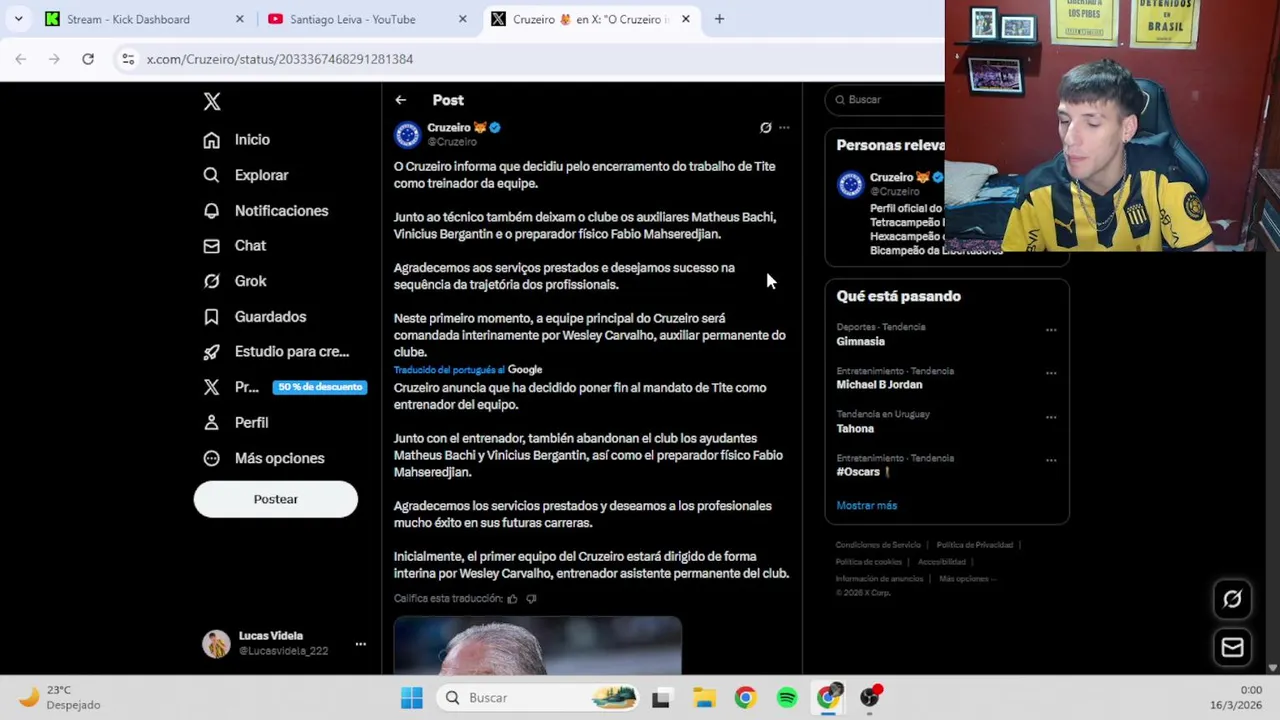Open File Explorer from the taskbar
Image resolution: width=1280 pixels, height=720 pixels.
click(x=704, y=698)
